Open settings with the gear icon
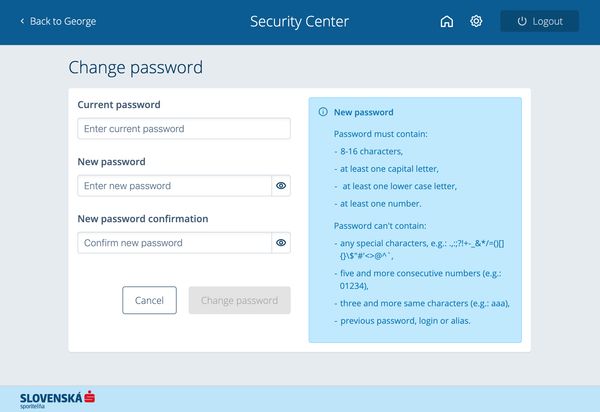Image resolution: width=600 pixels, height=412 pixels. [476, 21]
